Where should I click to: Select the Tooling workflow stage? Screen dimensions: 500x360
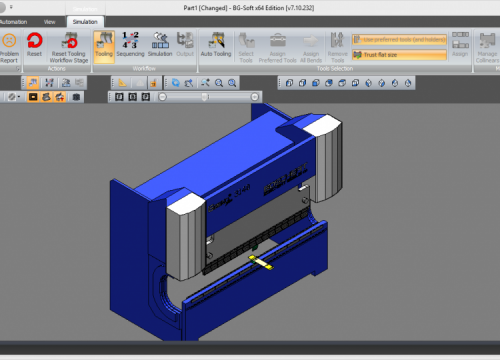pyautogui.click(x=104, y=46)
